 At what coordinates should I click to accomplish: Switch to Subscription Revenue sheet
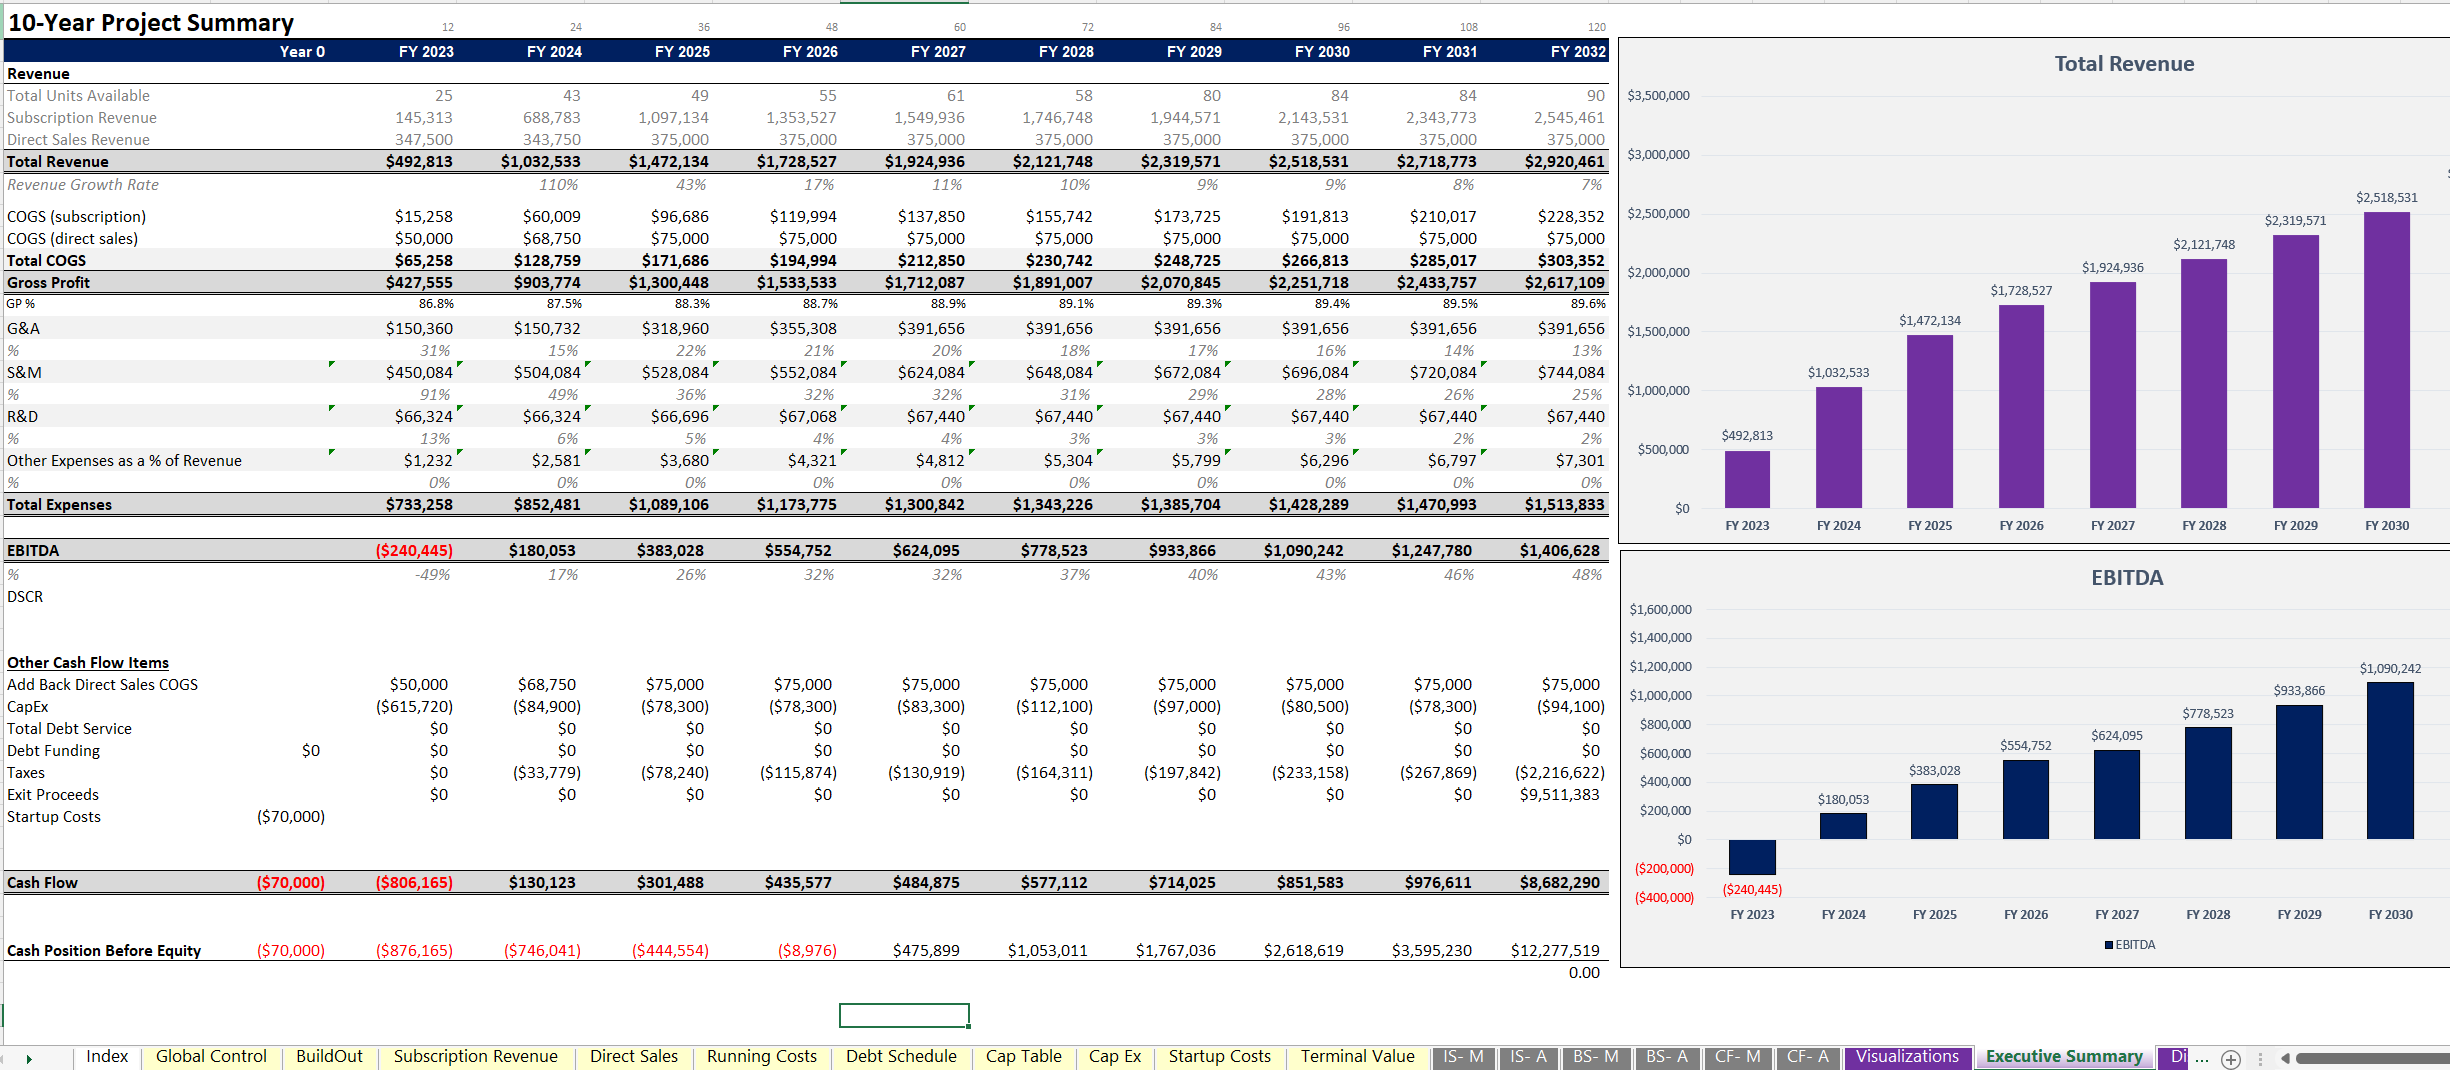point(475,1057)
